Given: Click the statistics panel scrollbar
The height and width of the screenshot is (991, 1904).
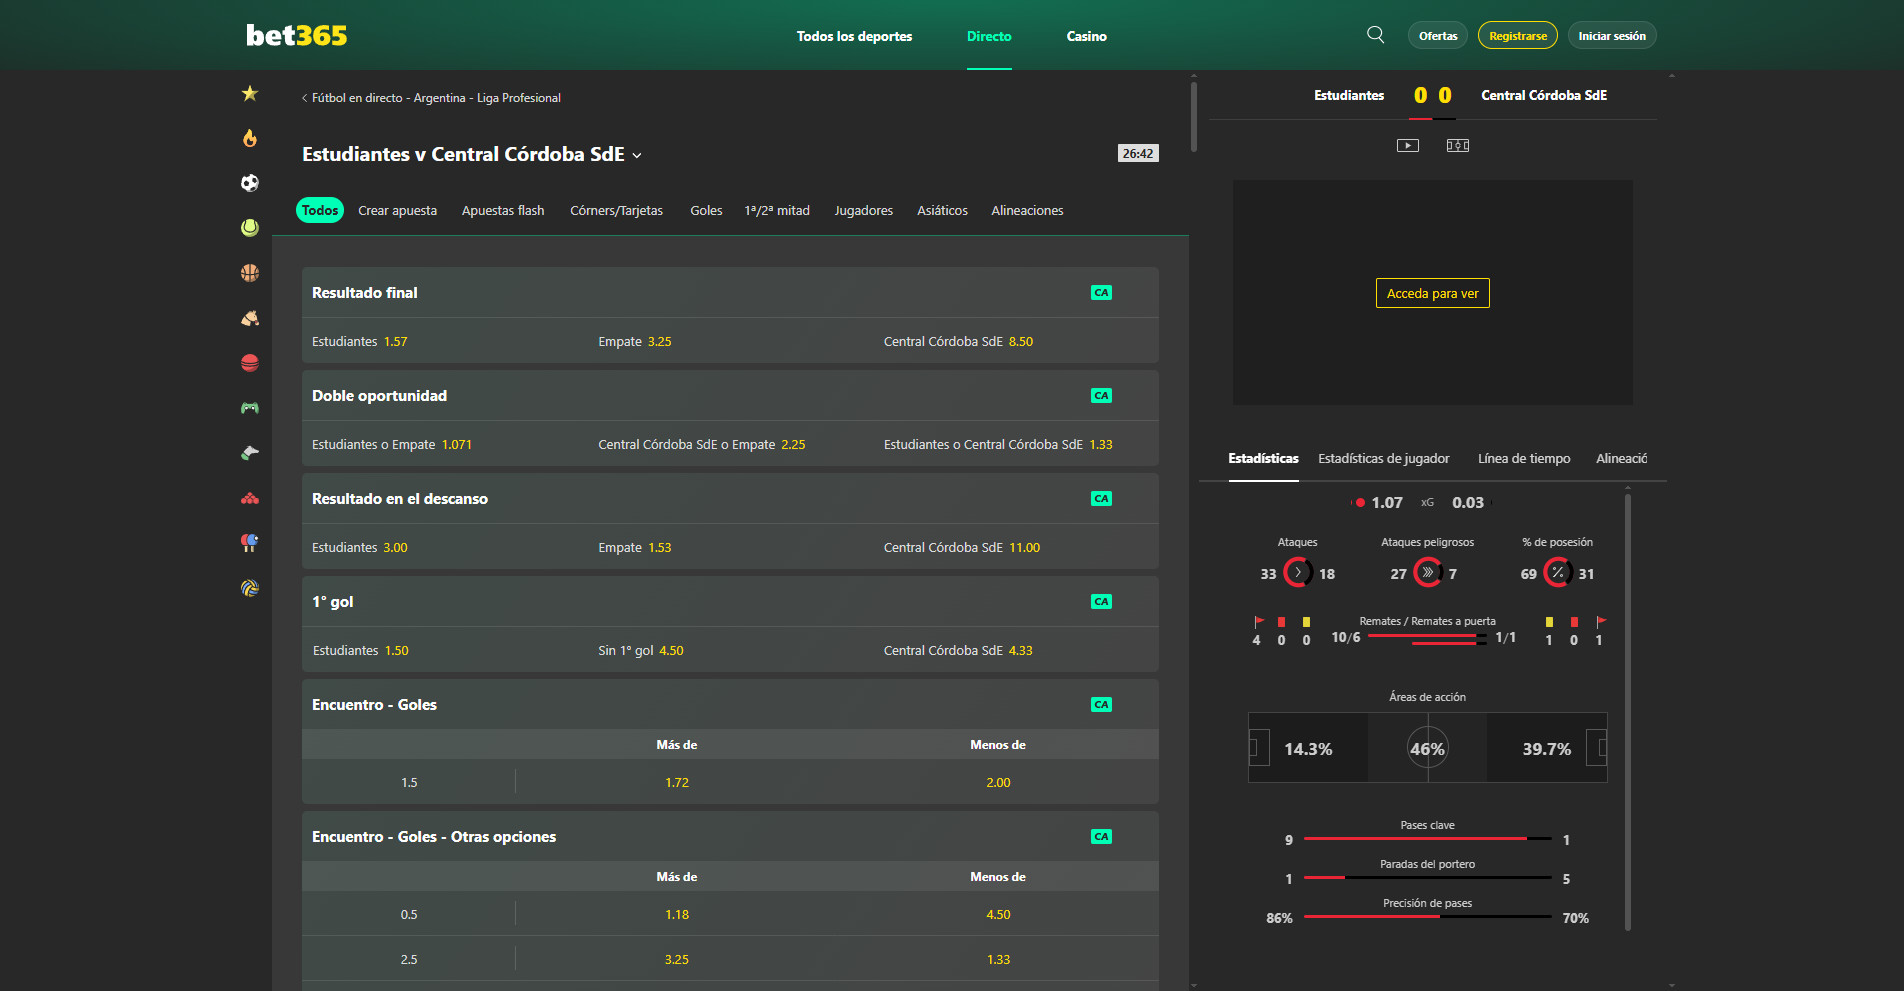Looking at the screenshot, I should (1628, 712).
